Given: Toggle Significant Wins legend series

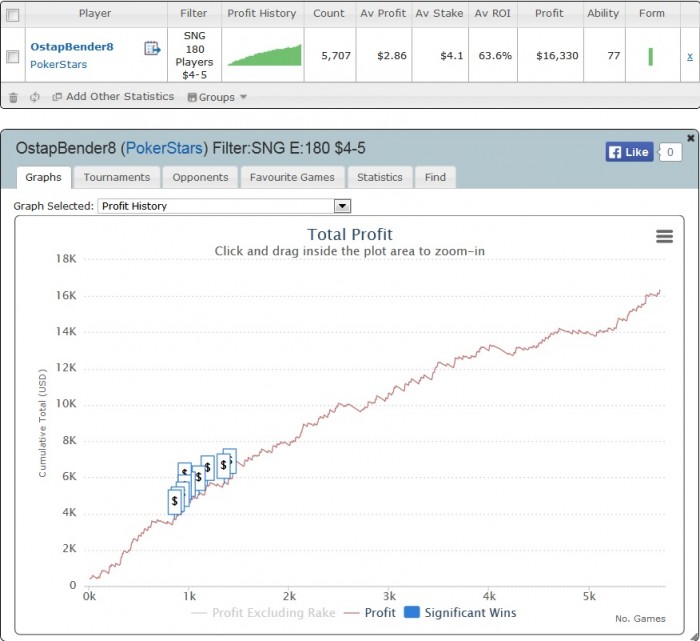Looking at the screenshot, I should (x=460, y=612).
